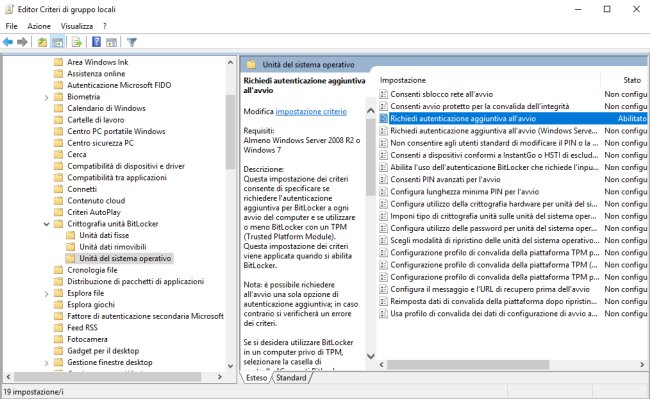Click the settings list horizontal scroll right arrow
650x399 pixels.
pyautogui.click(x=642, y=365)
